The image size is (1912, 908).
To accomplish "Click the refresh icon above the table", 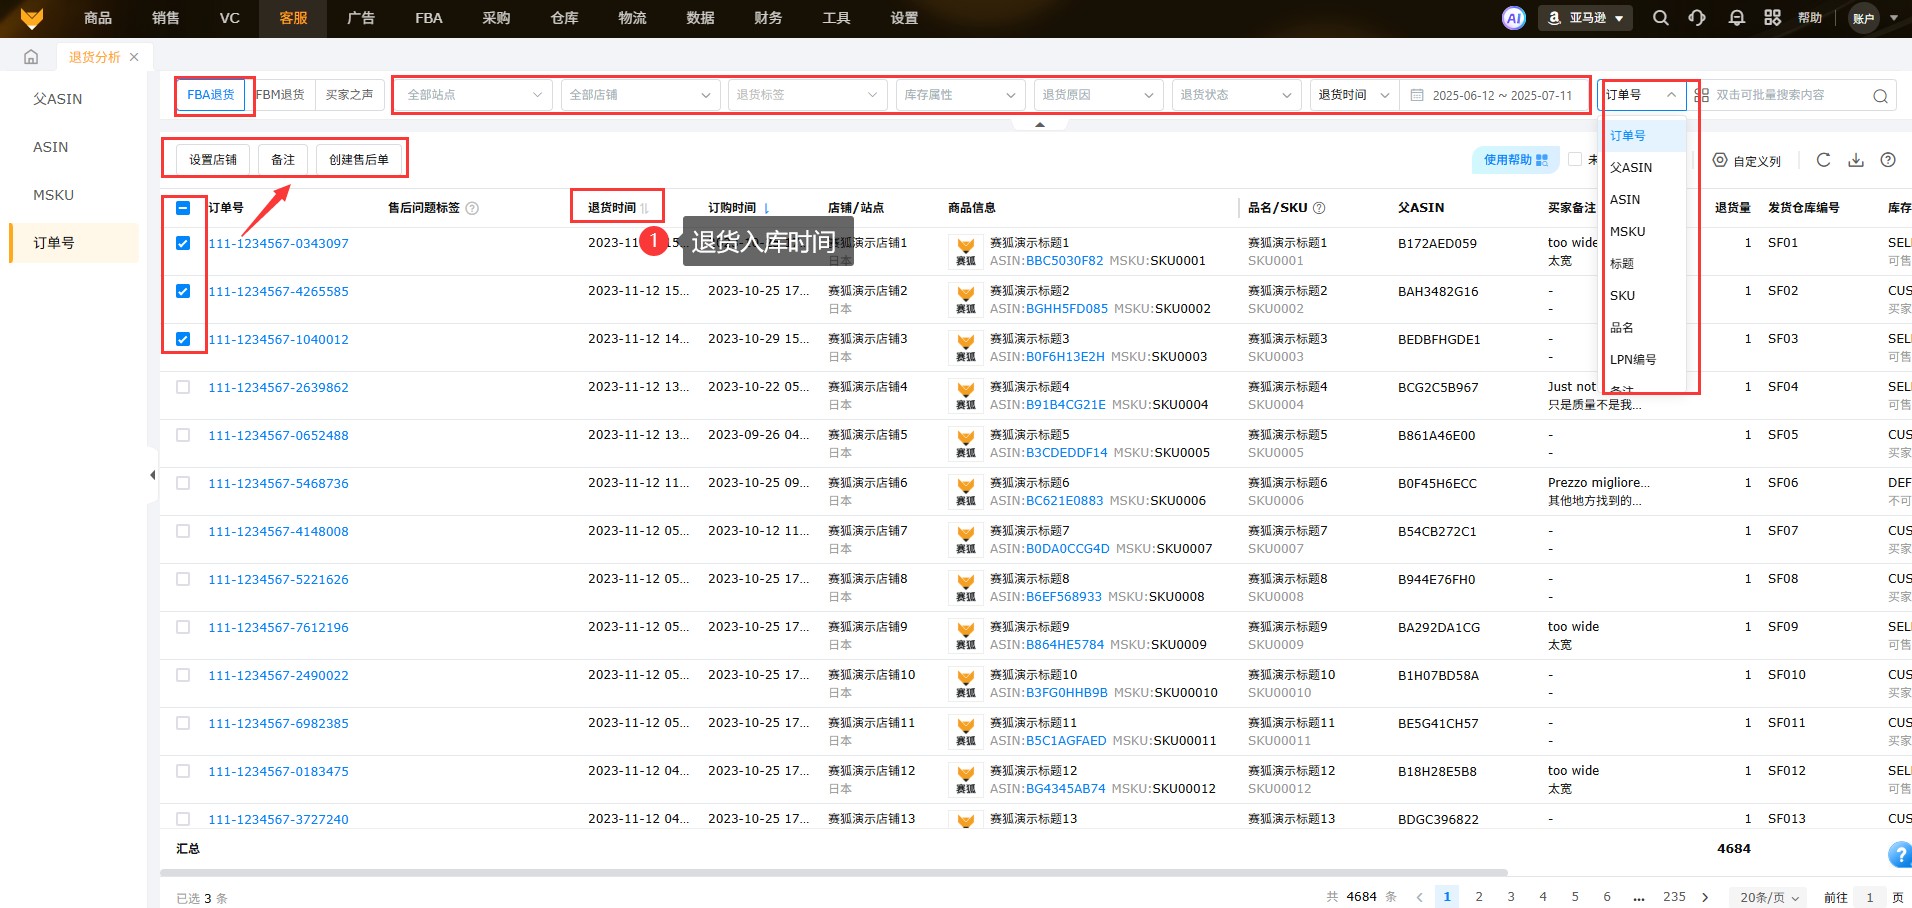I will pyautogui.click(x=1823, y=160).
